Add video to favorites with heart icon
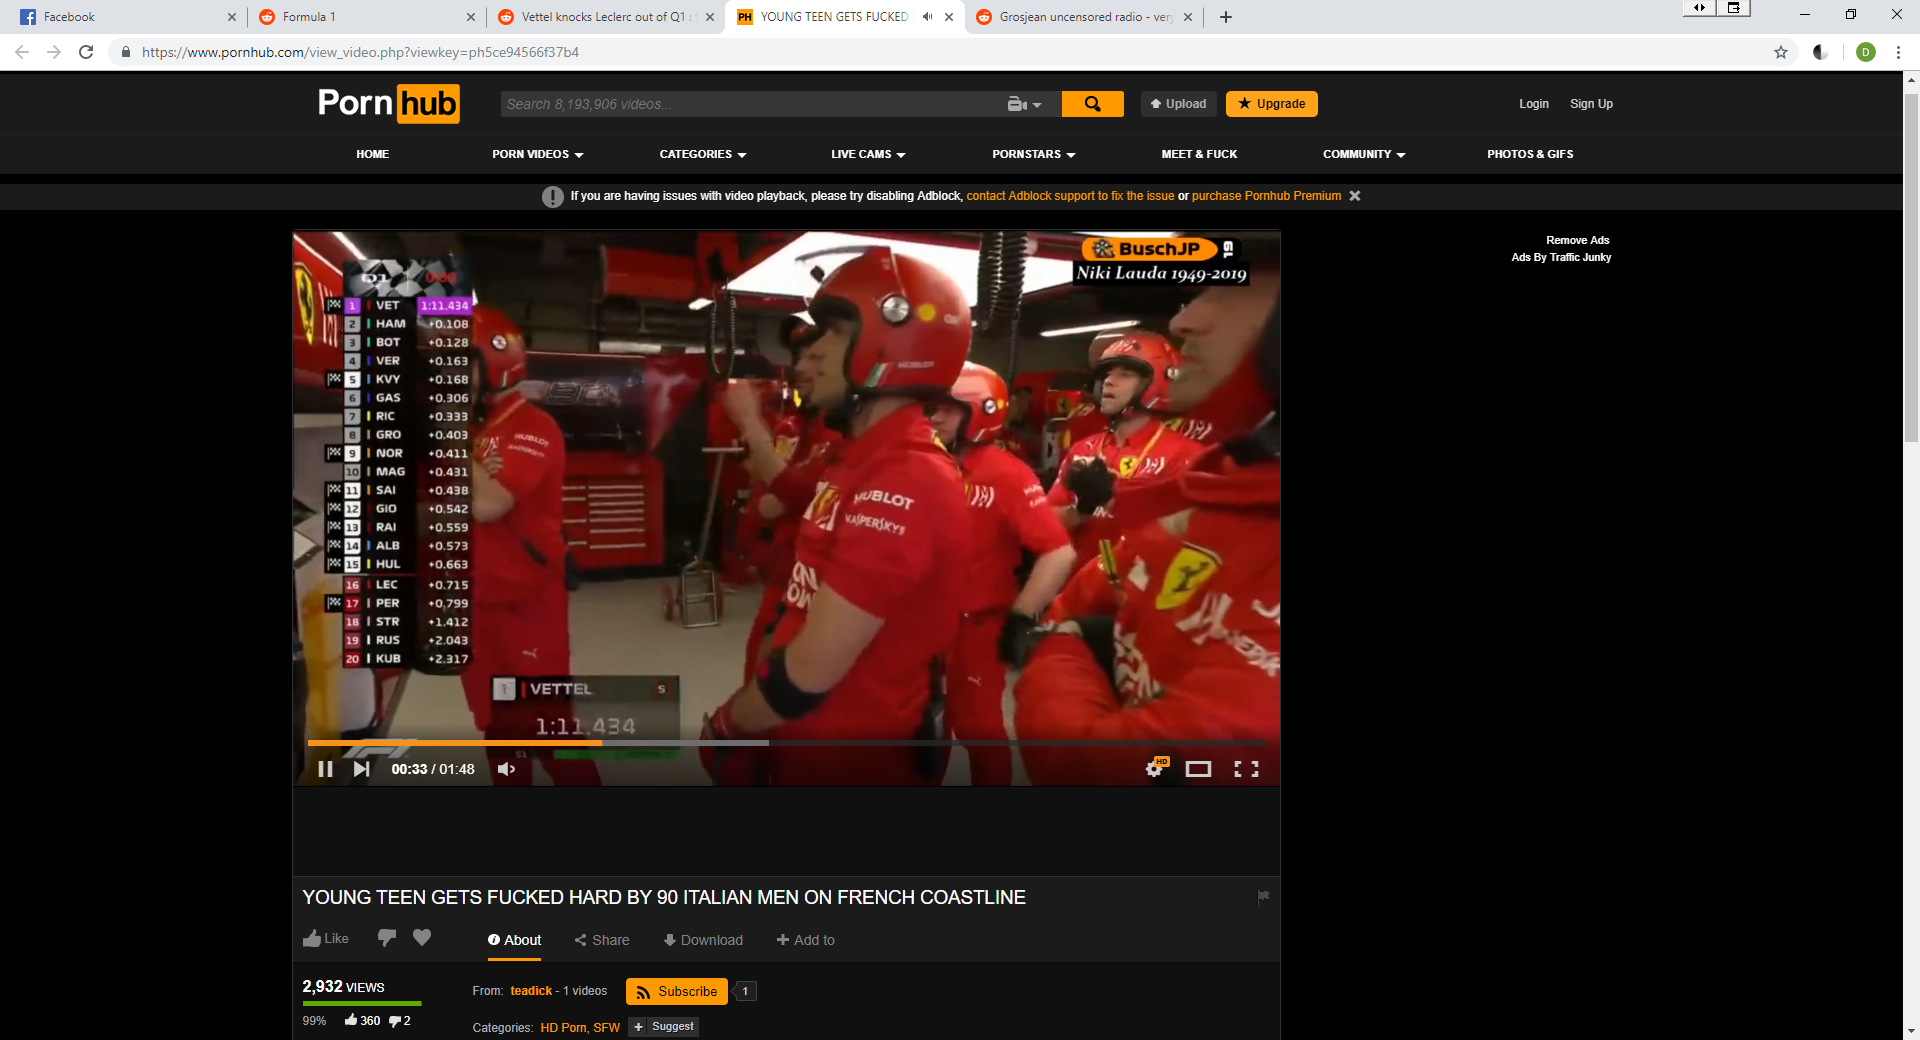Image resolution: width=1920 pixels, height=1040 pixels. click(422, 938)
